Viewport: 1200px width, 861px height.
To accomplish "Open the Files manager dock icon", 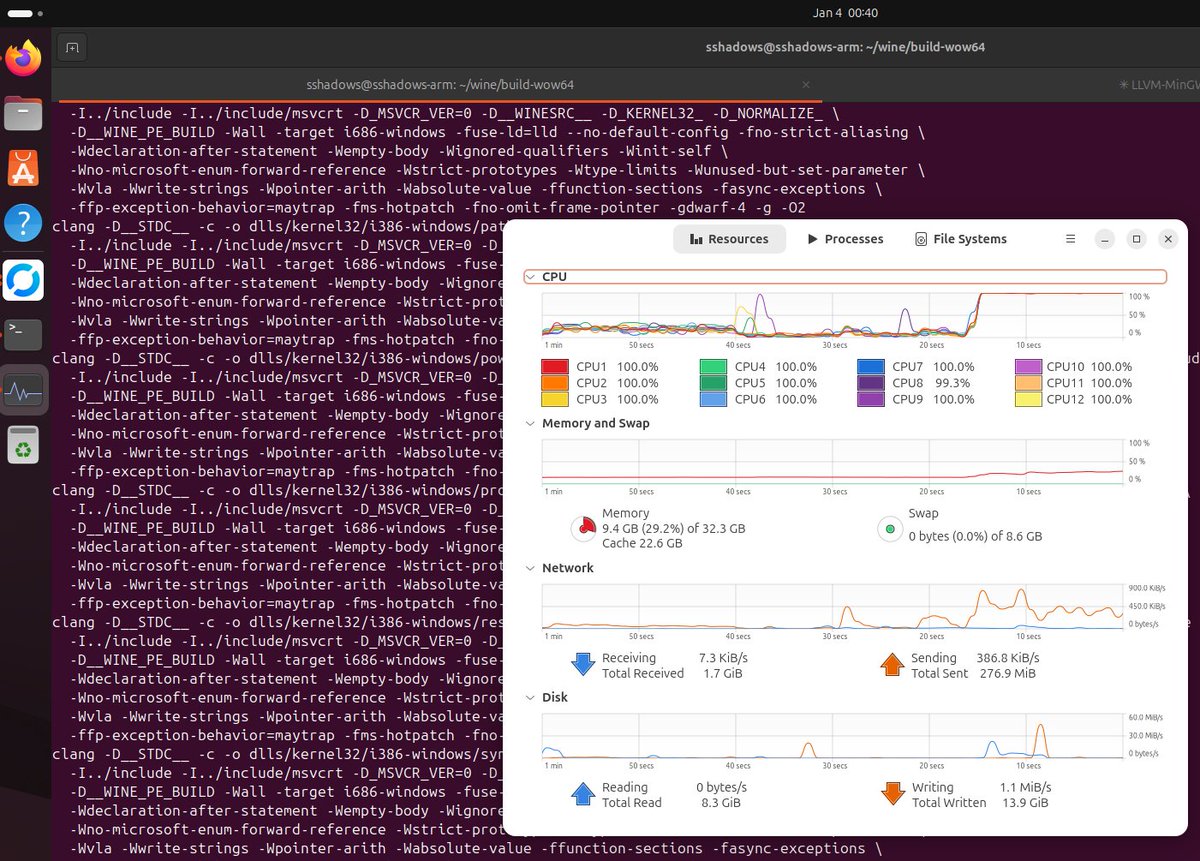I will [24, 114].
